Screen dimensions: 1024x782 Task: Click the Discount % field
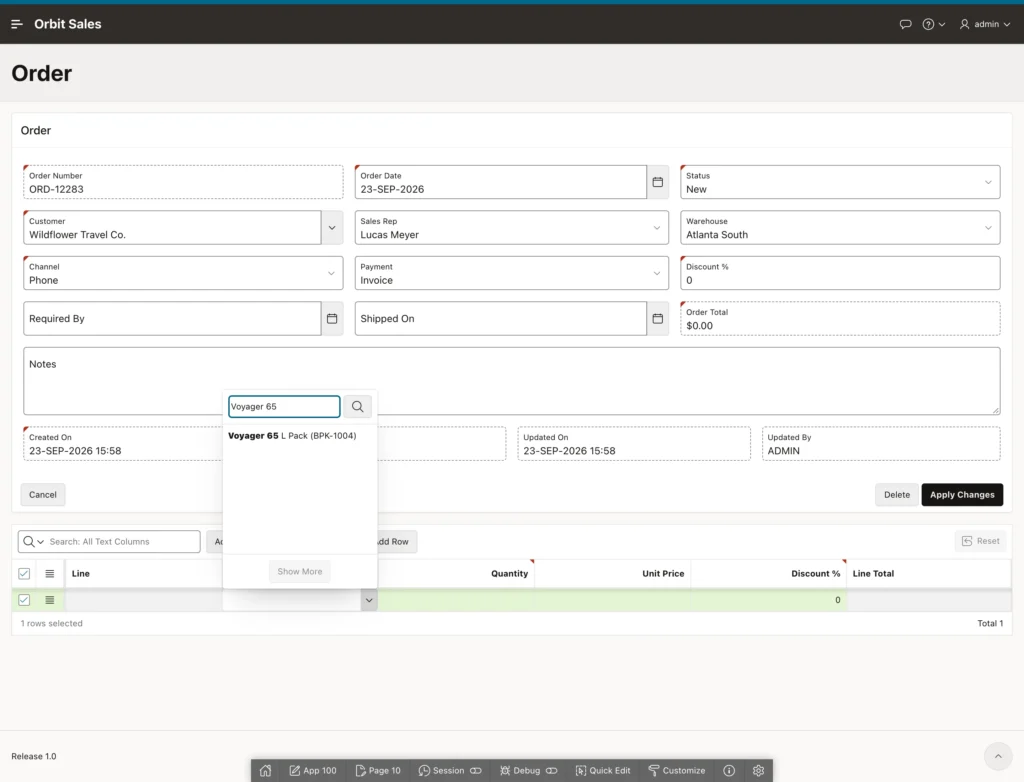point(840,273)
